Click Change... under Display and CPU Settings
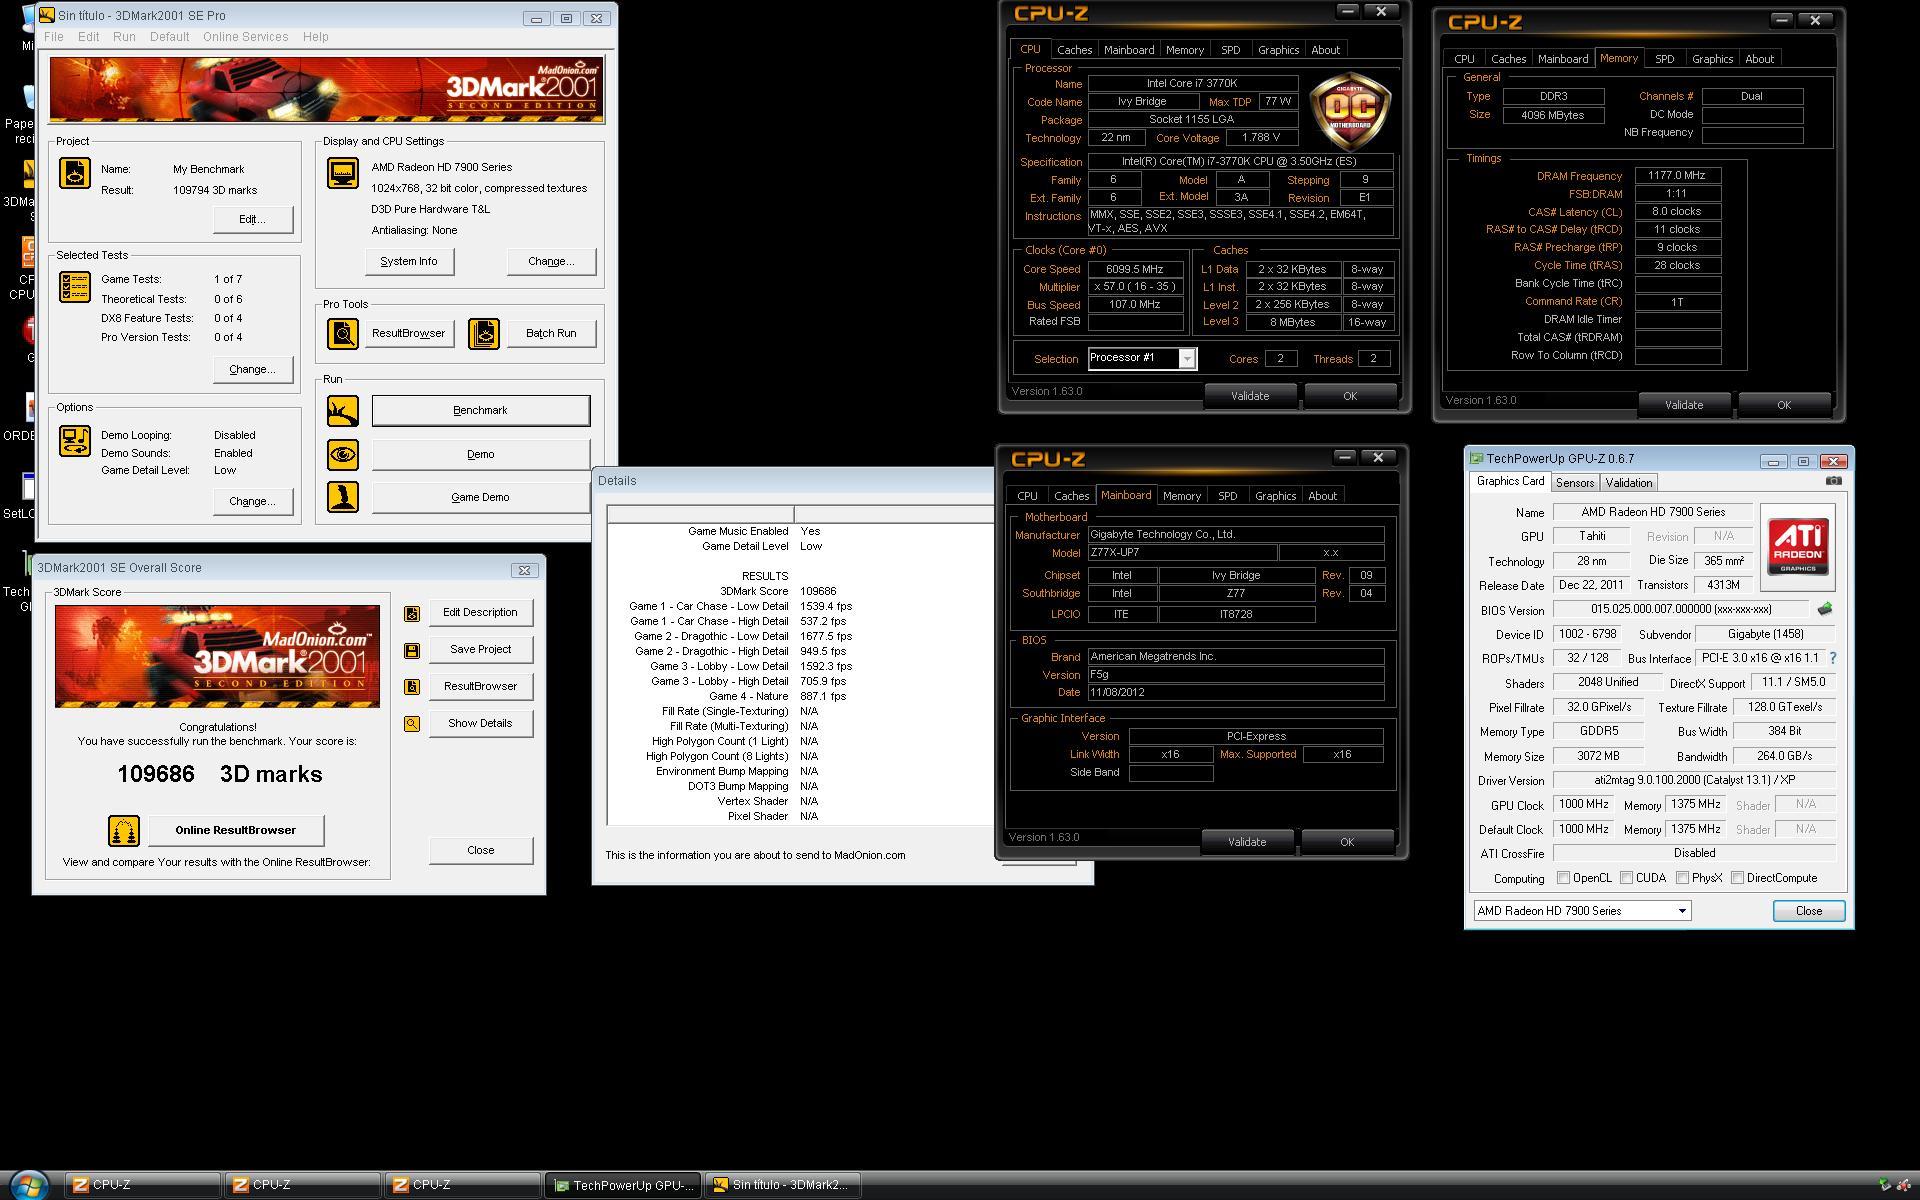 (551, 261)
